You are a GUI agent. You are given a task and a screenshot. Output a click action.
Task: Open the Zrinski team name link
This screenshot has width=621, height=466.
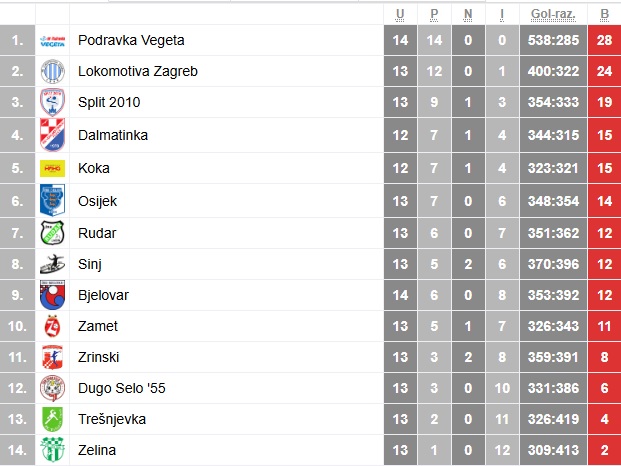tap(98, 357)
